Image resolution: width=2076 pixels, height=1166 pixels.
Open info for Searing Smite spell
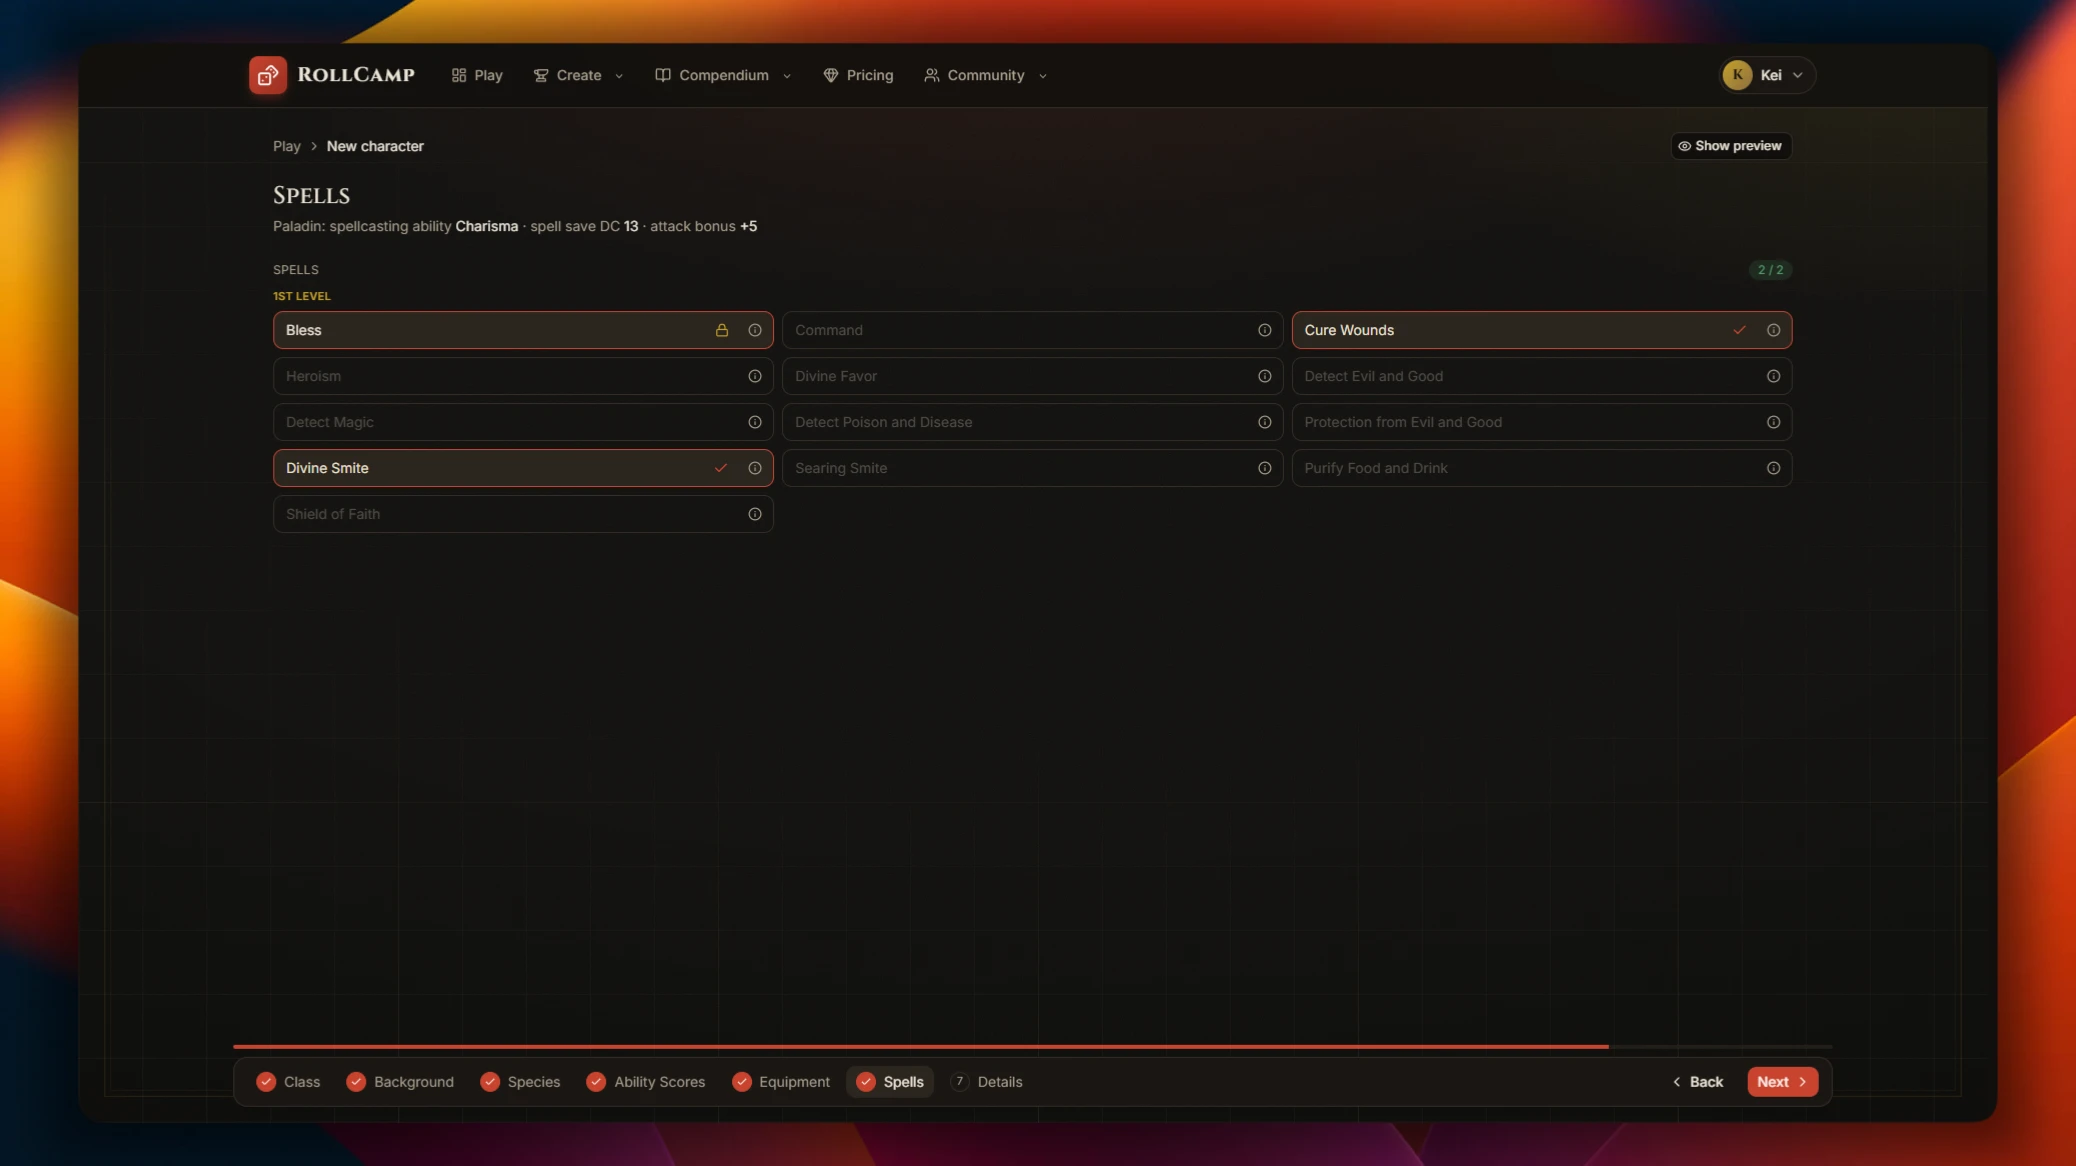pyautogui.click(x=1264, y=468)
